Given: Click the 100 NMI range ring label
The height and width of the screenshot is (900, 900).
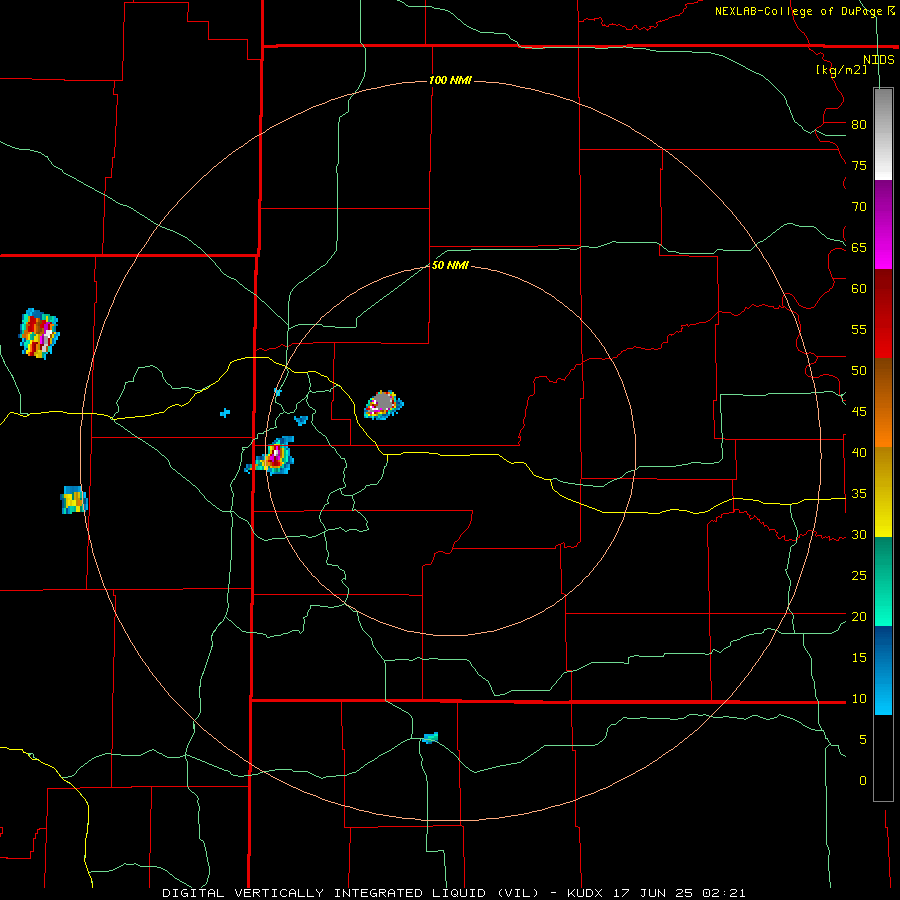Looking at the screenshot, I should [x=450, y=80].
